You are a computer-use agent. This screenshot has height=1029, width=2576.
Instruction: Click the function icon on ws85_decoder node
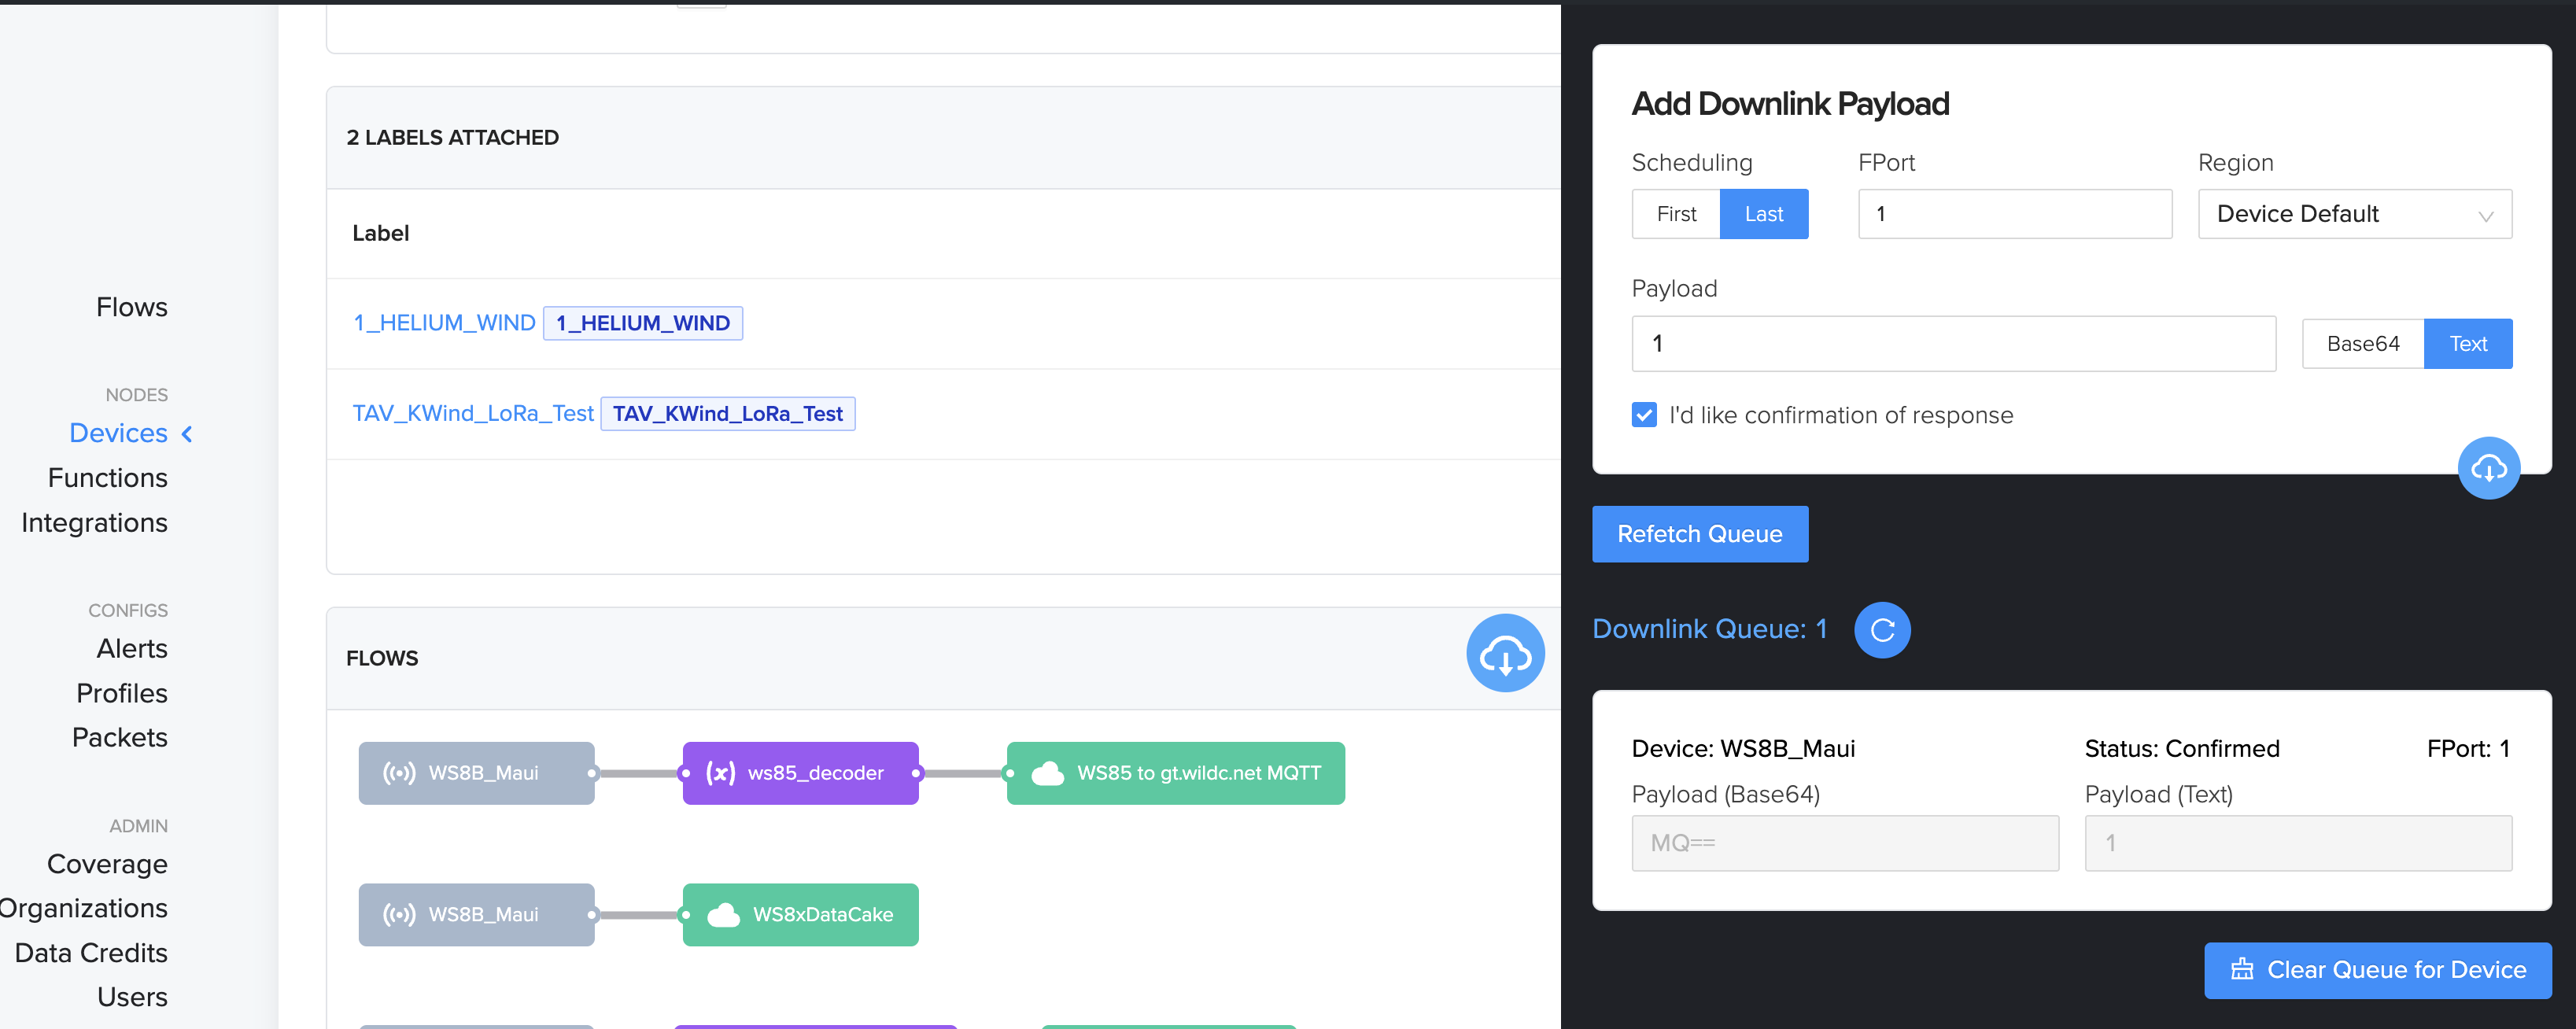[720, 773]
